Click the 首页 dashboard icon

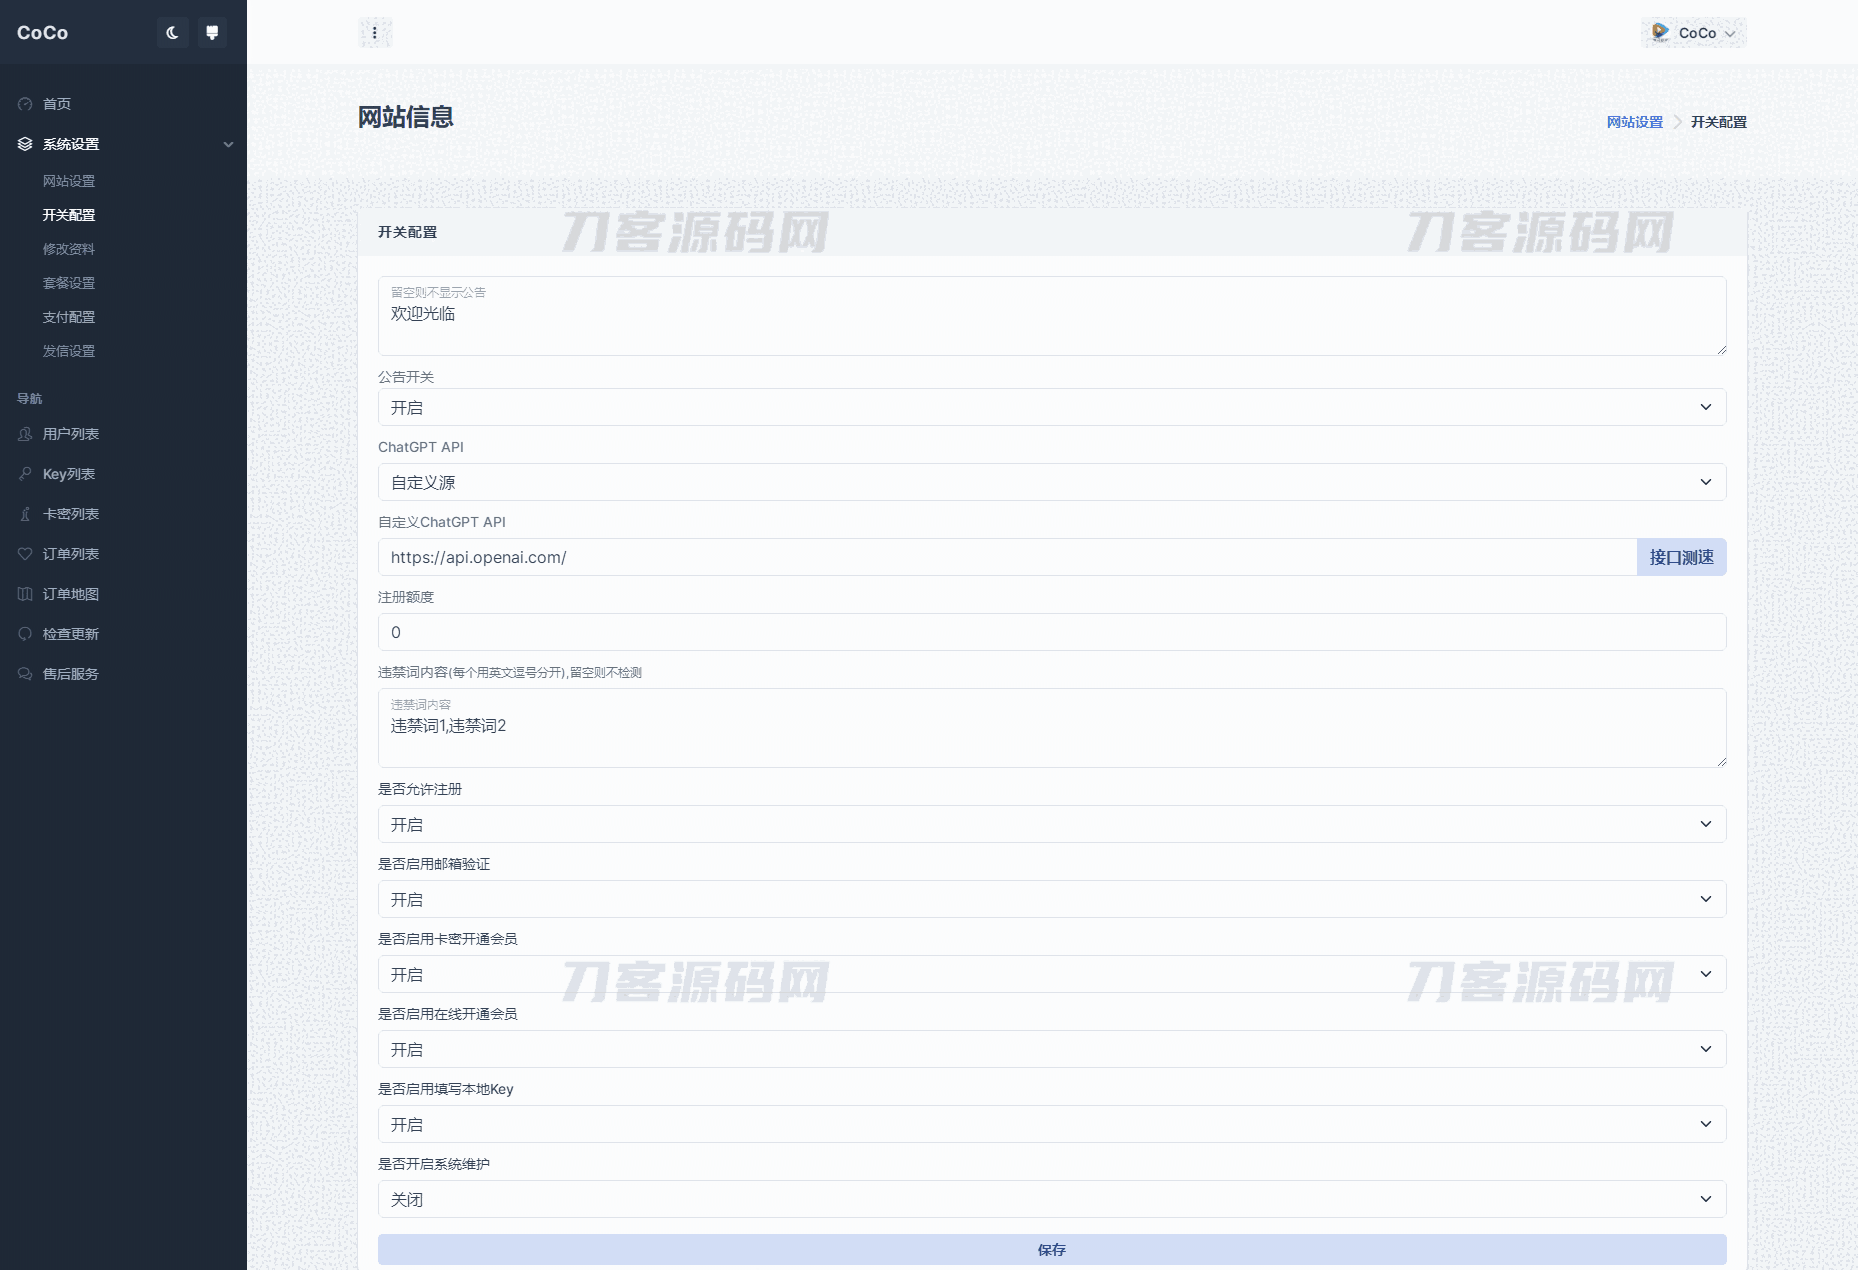[x=25, y=104]
